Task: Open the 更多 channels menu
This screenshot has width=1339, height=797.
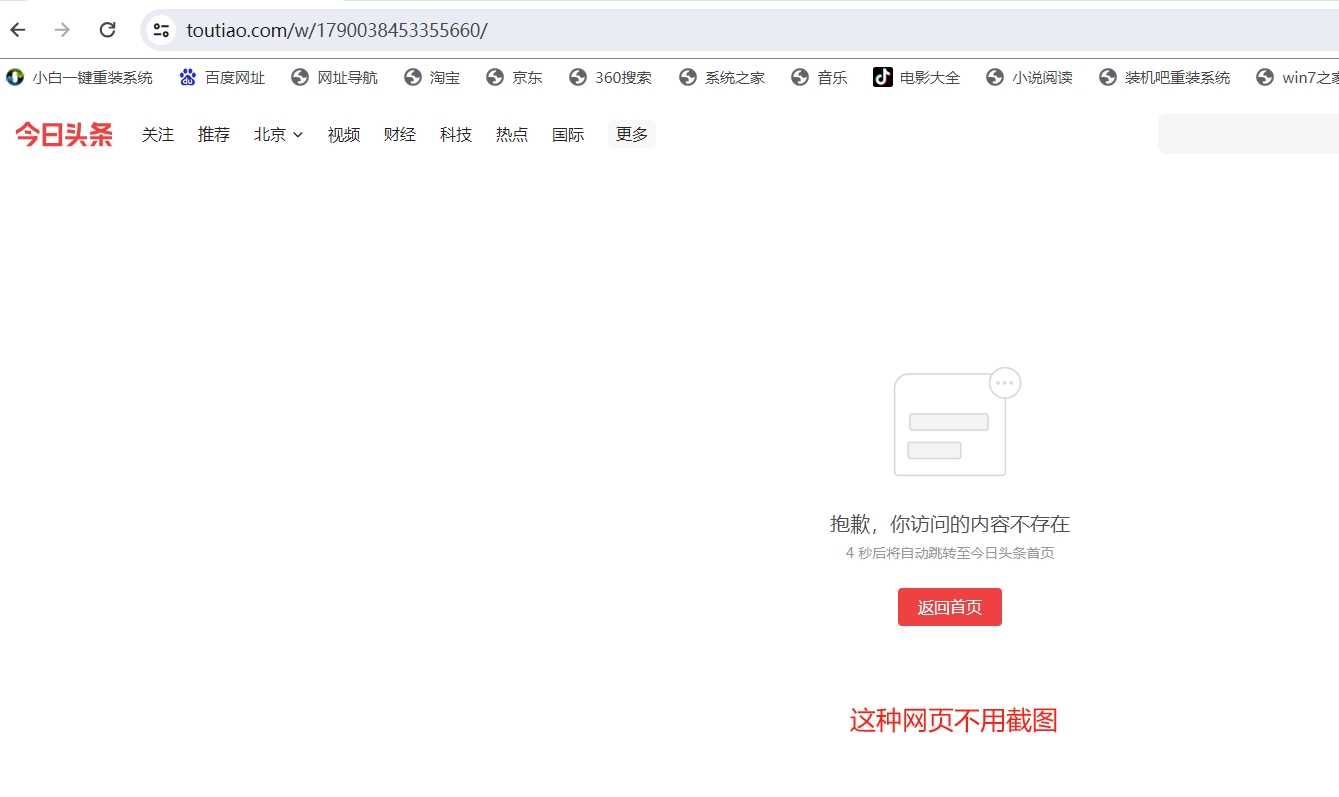Action: 632,134
